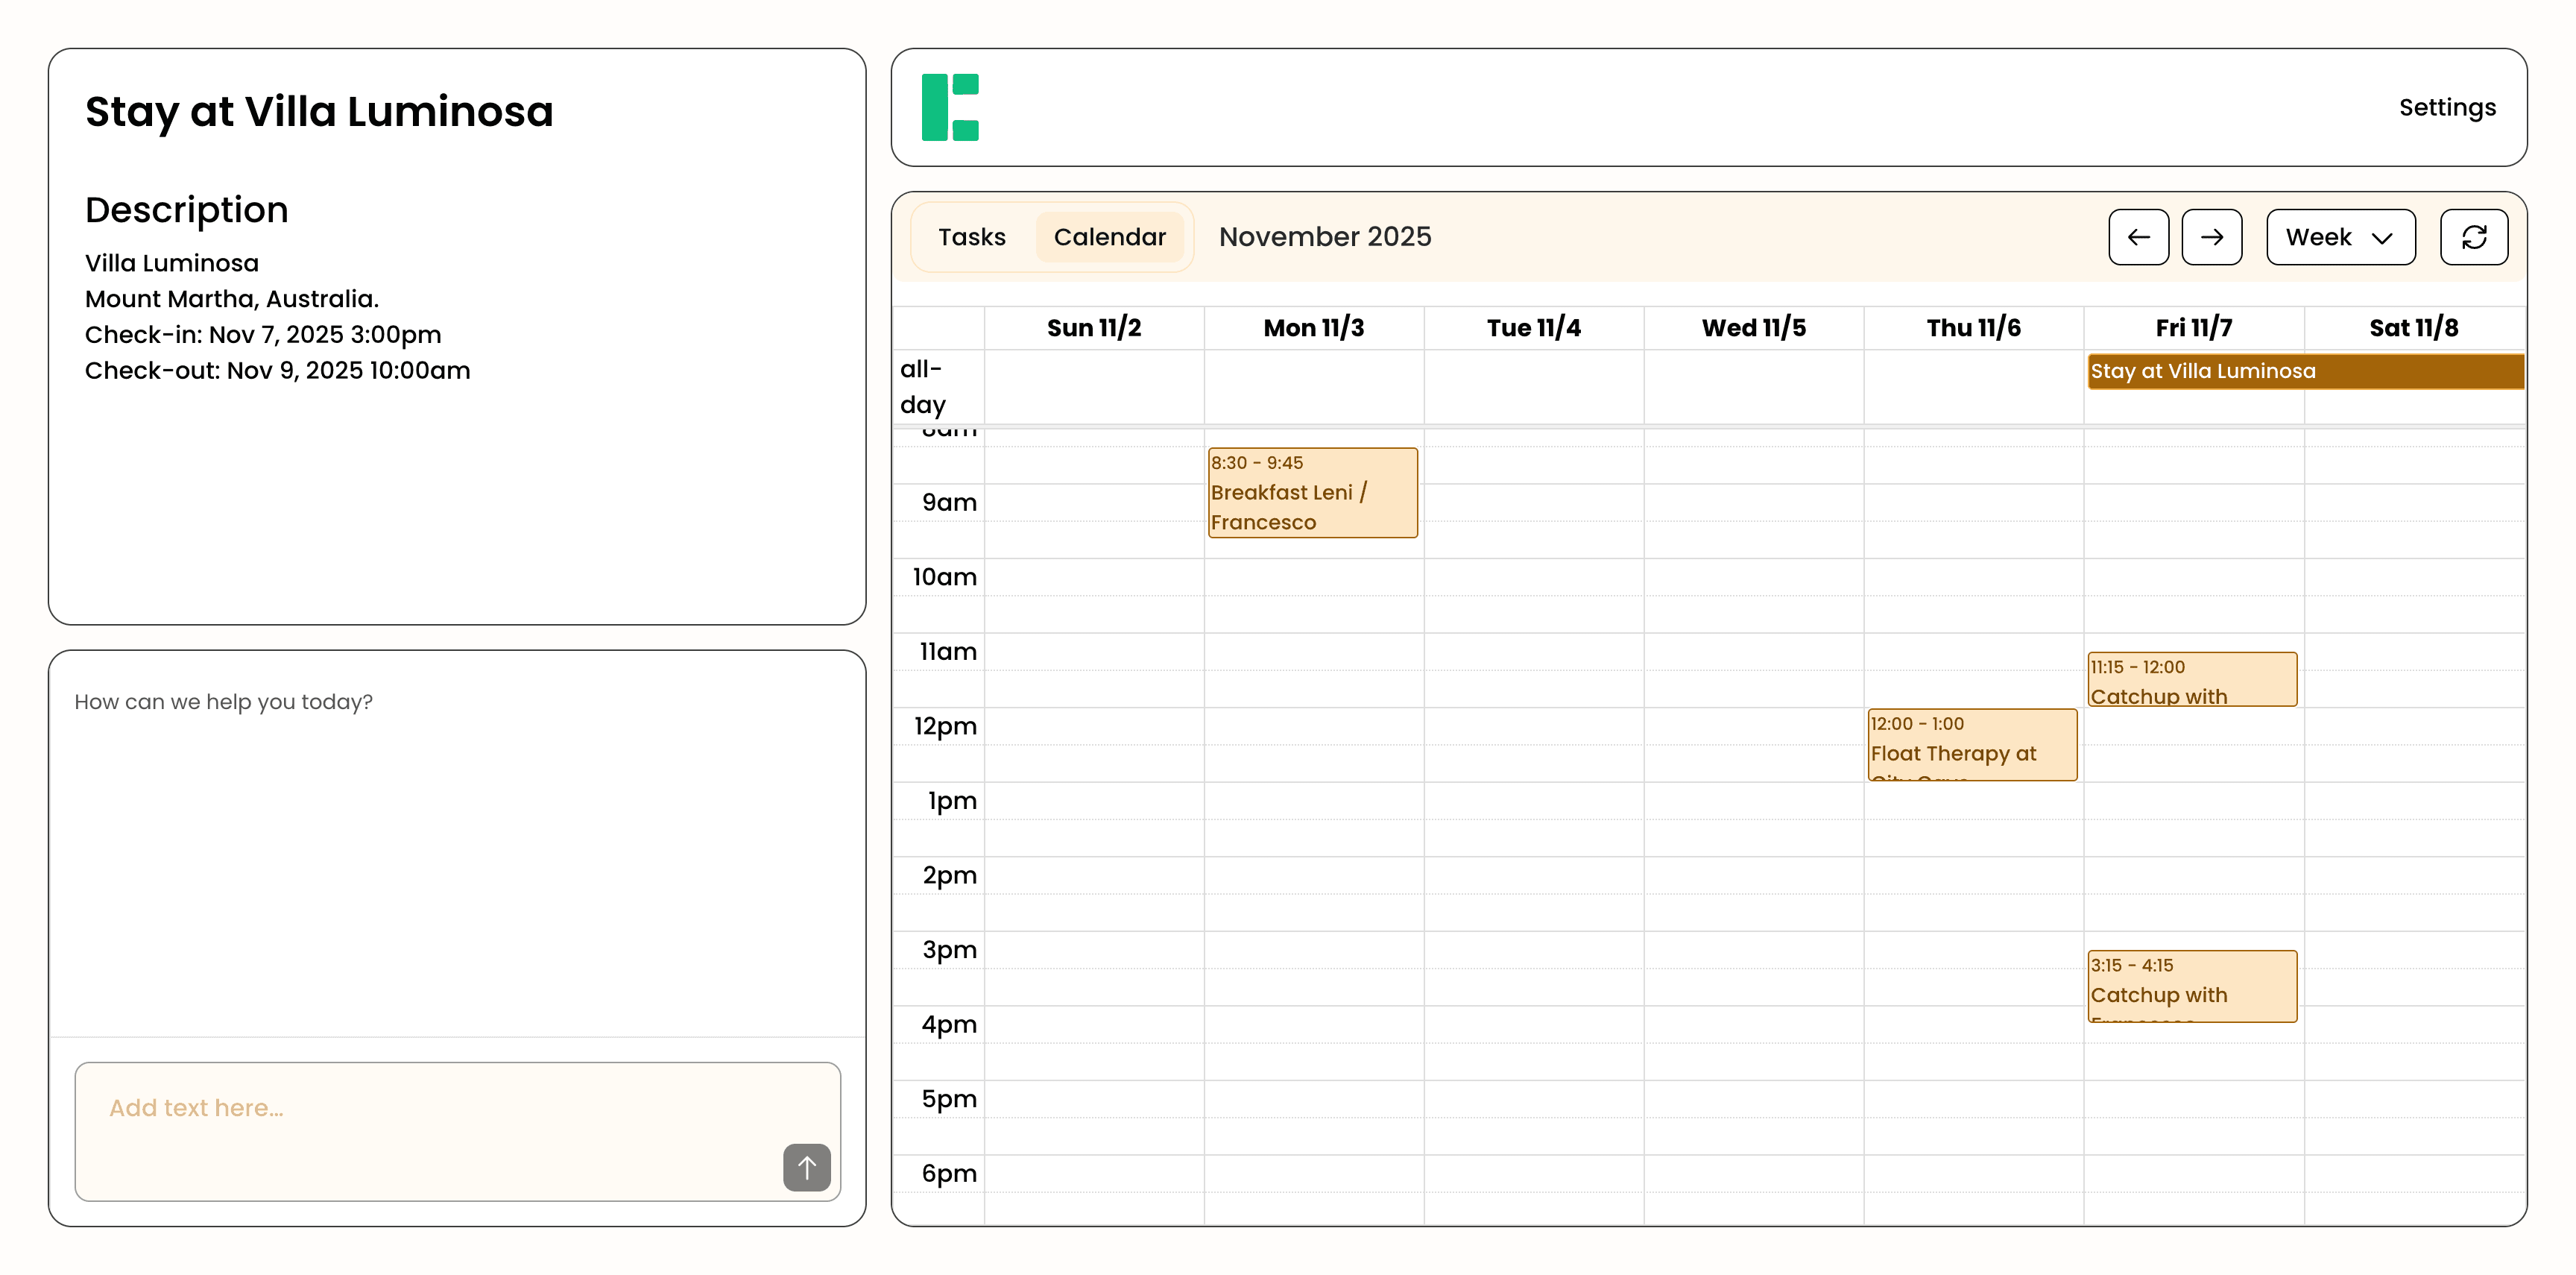Open the 3:15 Catchup event on Friday
Viewport: 2576px width, 1275px height.
(x=2191, y=986)
